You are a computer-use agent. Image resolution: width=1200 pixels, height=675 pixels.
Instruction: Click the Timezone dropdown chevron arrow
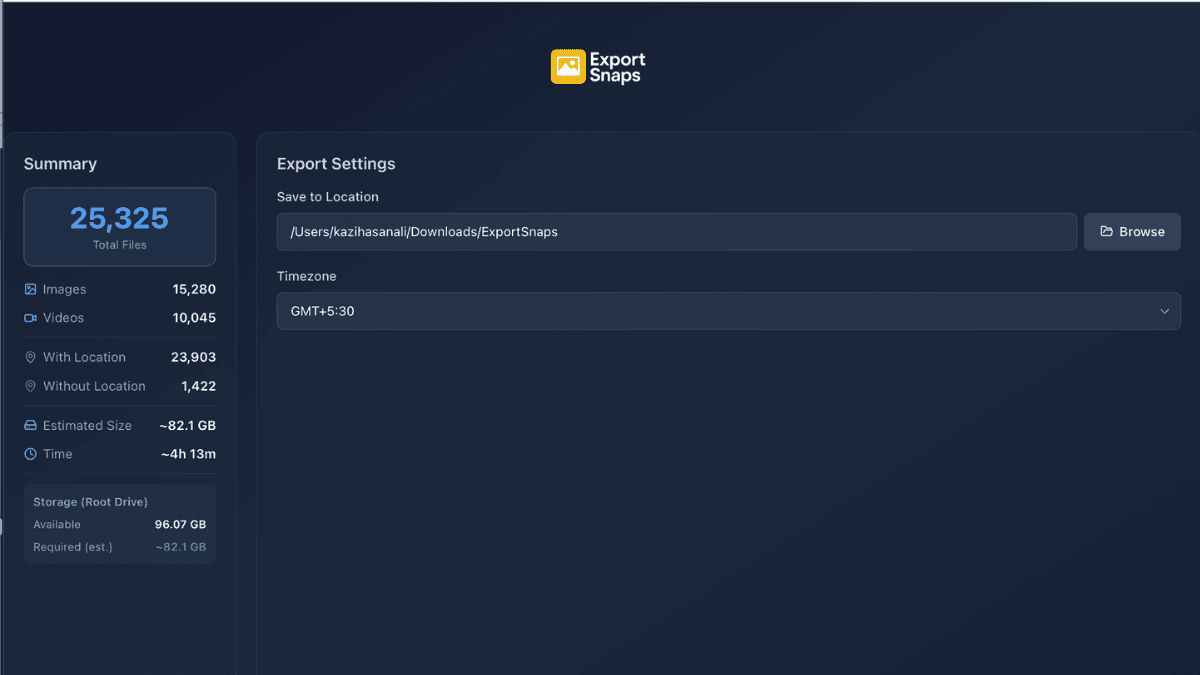pyautogui.click(x=1164, y=311)
